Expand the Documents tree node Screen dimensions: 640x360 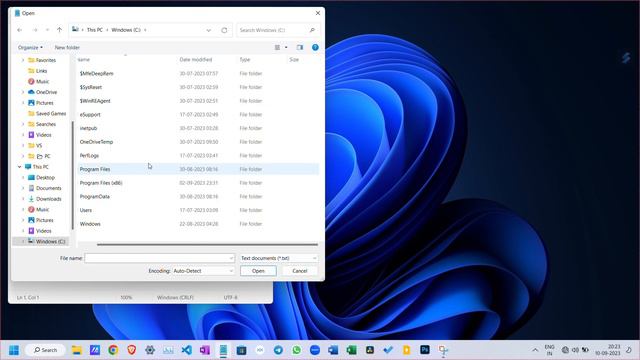[23, 188]
